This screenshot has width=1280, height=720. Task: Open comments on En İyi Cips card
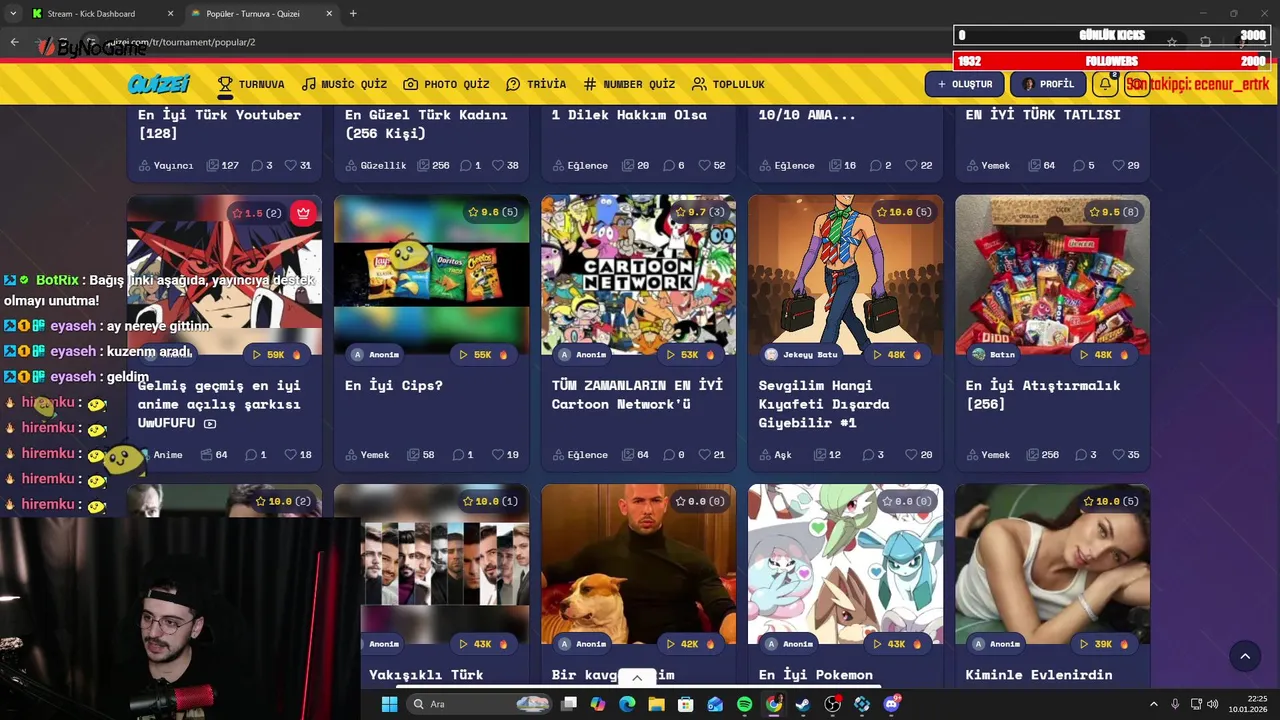[x=462, y=455]
